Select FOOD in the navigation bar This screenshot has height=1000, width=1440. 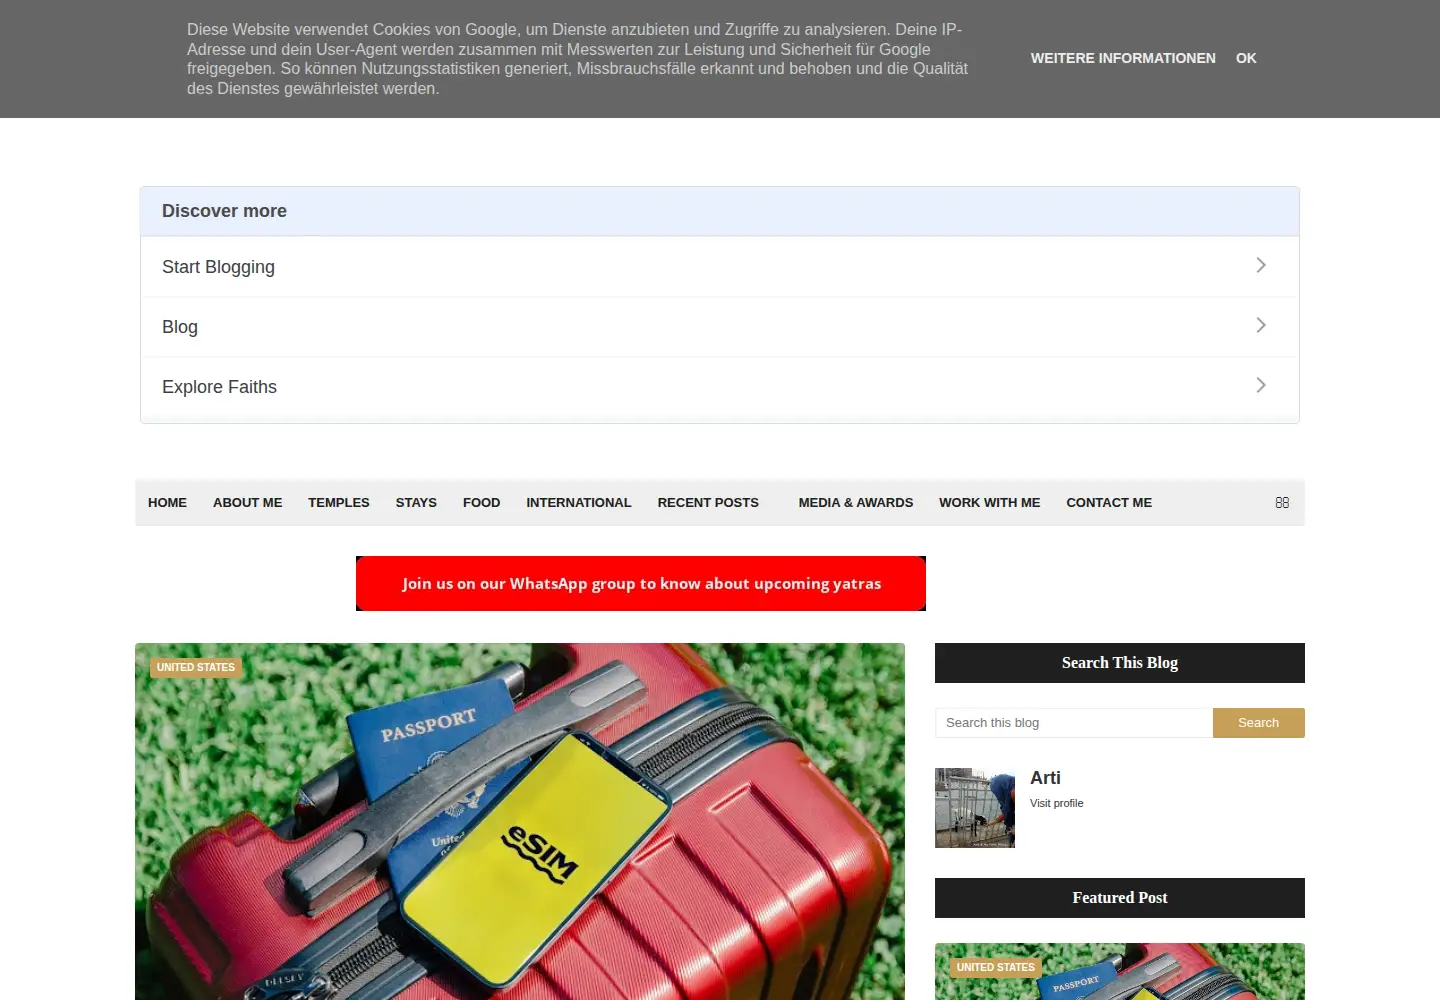pos(481,503)
